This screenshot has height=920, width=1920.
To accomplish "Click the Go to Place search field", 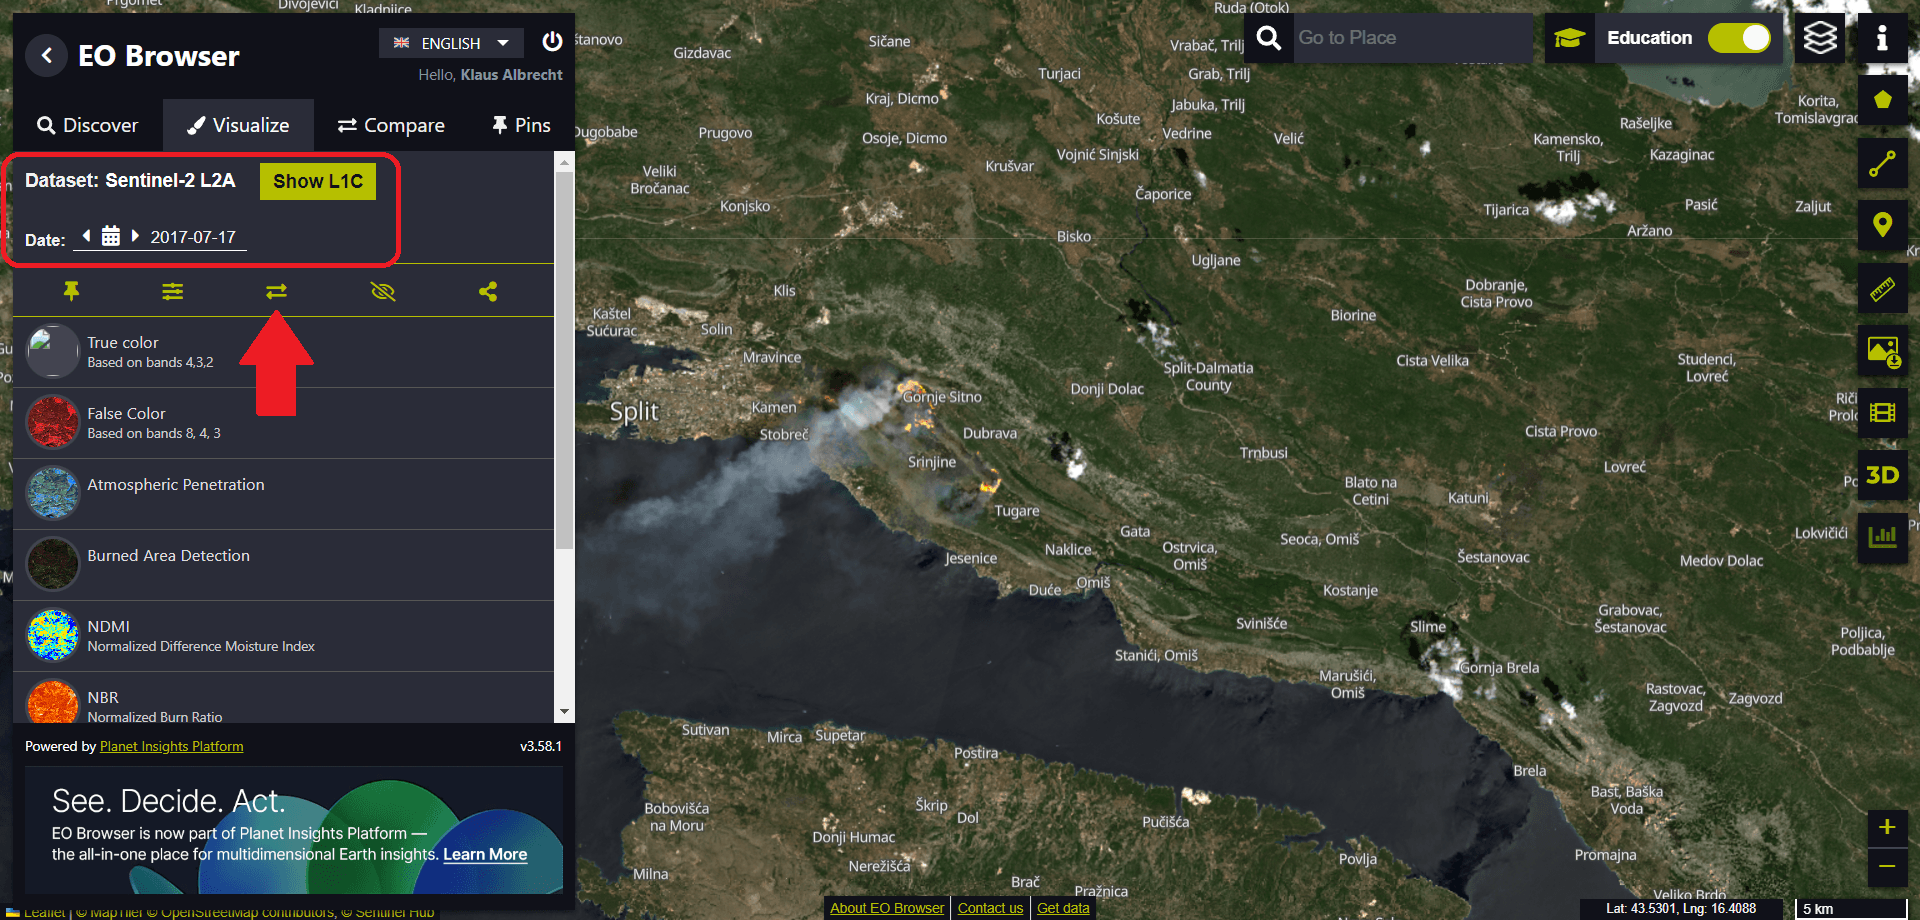I will (1410, 38).
